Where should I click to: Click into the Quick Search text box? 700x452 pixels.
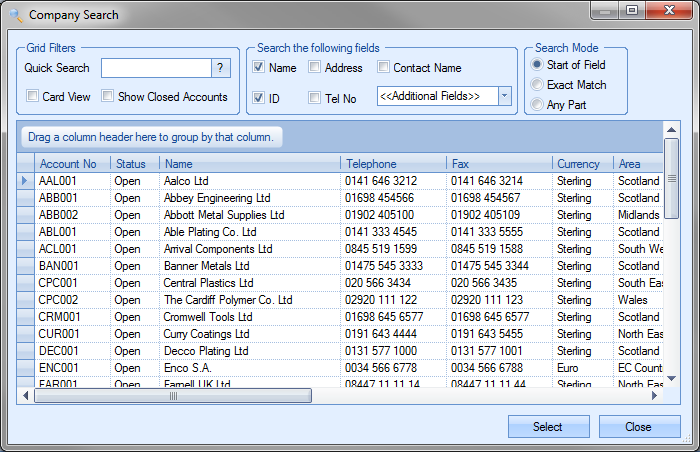155,68
